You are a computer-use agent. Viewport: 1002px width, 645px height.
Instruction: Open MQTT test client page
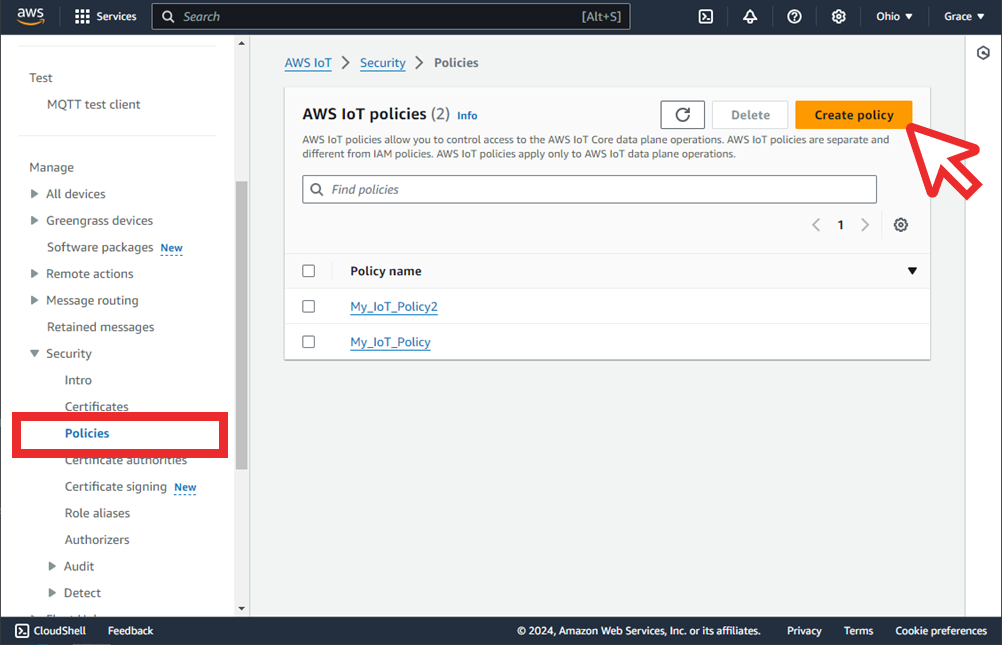pos(93,104)
